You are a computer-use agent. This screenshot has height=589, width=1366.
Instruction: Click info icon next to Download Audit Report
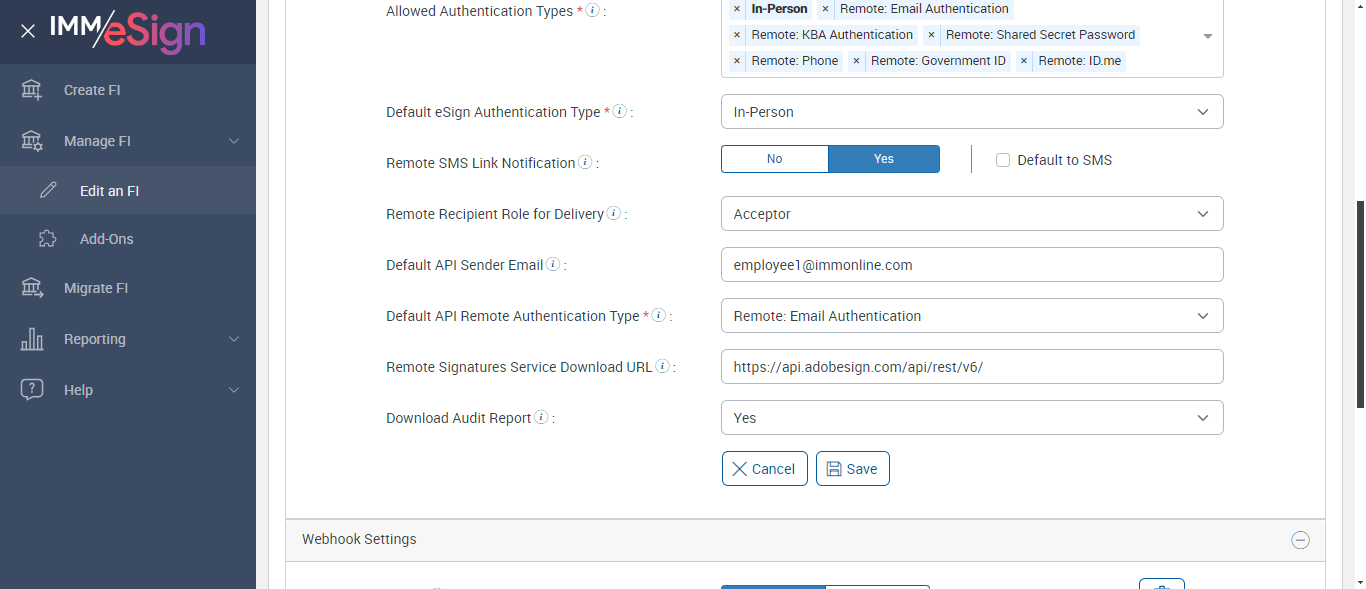(541, 418)
